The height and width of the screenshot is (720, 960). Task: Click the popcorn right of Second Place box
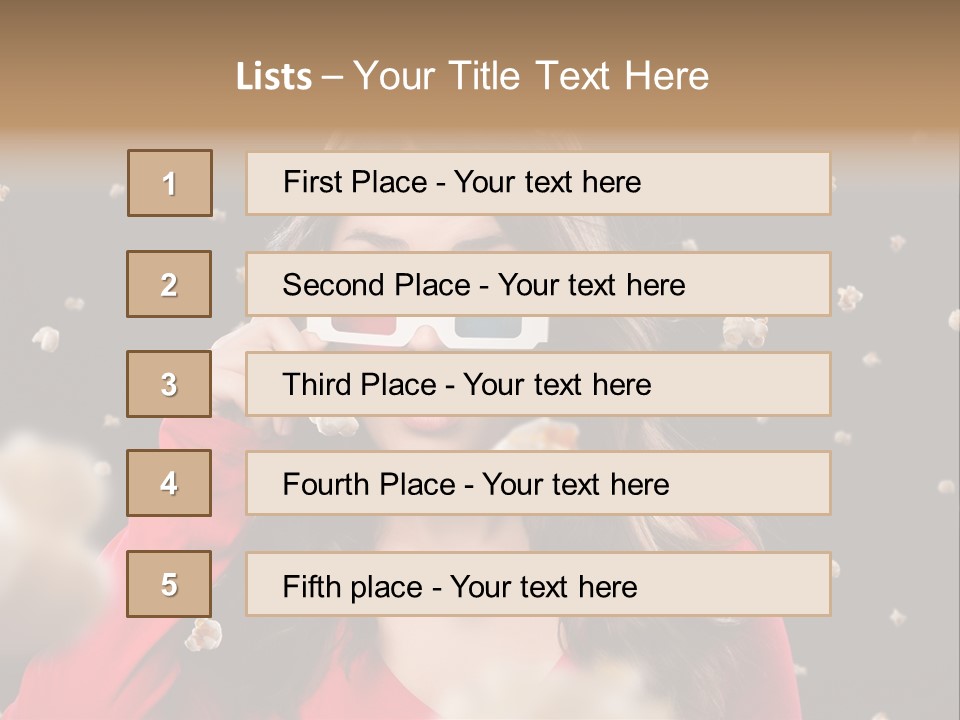point(850,296)
